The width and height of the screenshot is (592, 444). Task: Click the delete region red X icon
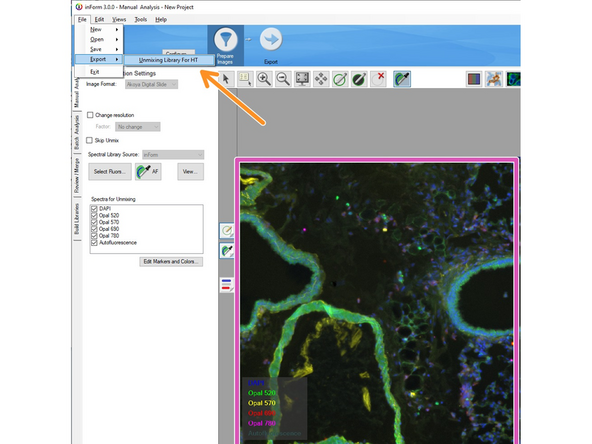(x=378, y=79)
